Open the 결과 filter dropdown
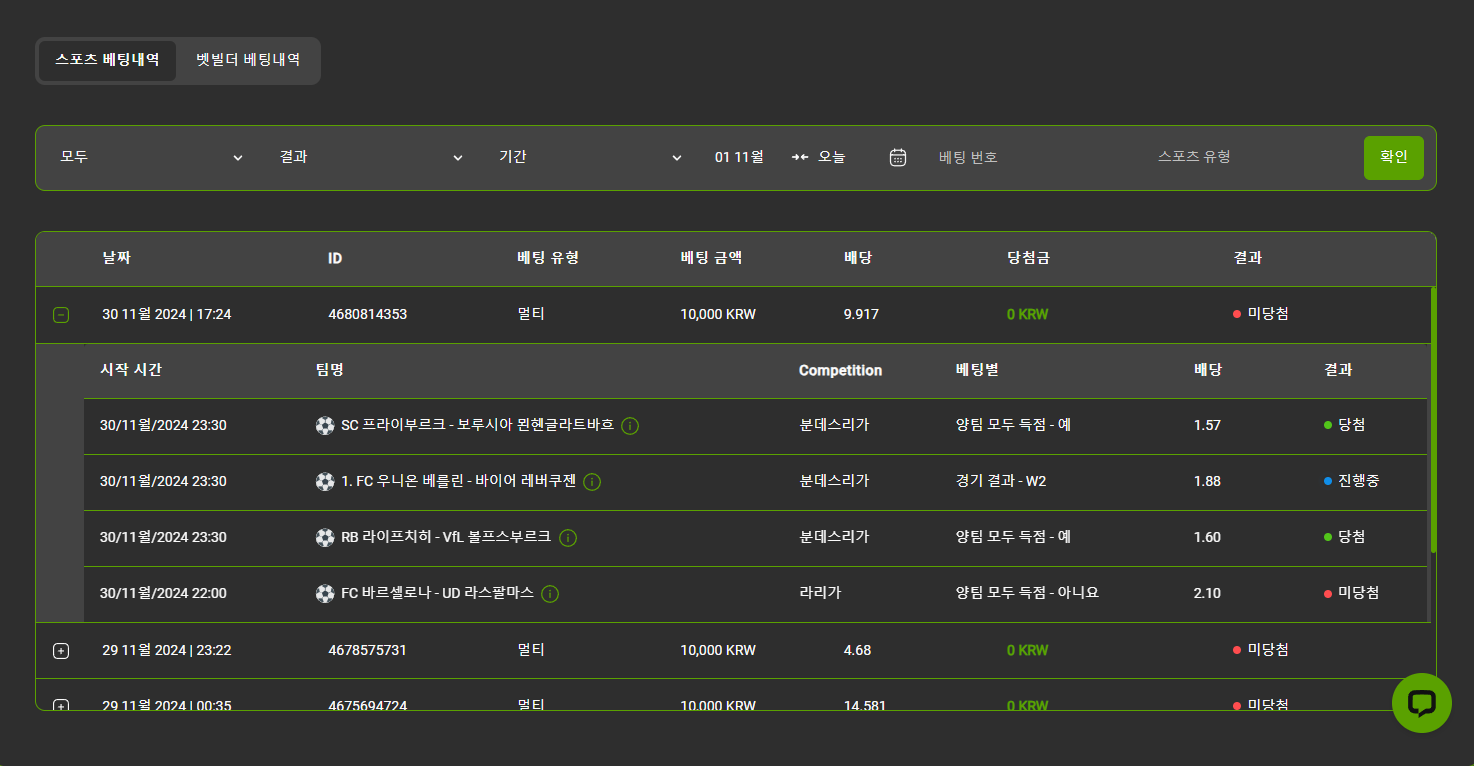Screen dimensions: 1474x766 pos(370,157)
